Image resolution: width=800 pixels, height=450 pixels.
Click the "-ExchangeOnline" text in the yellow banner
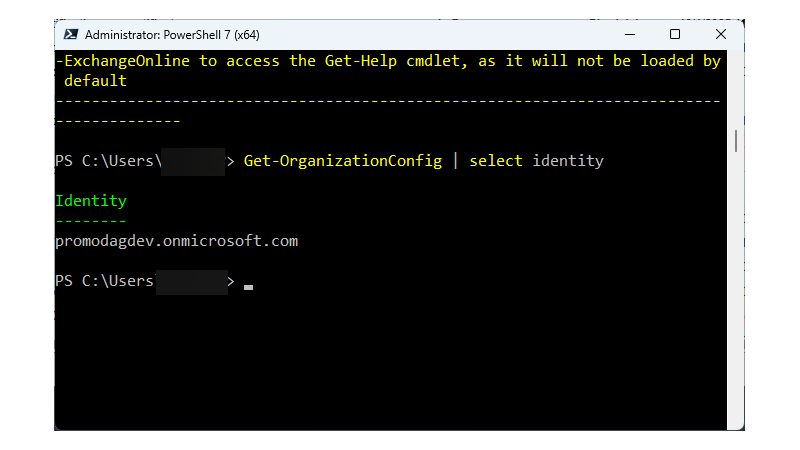pos(124,61)
